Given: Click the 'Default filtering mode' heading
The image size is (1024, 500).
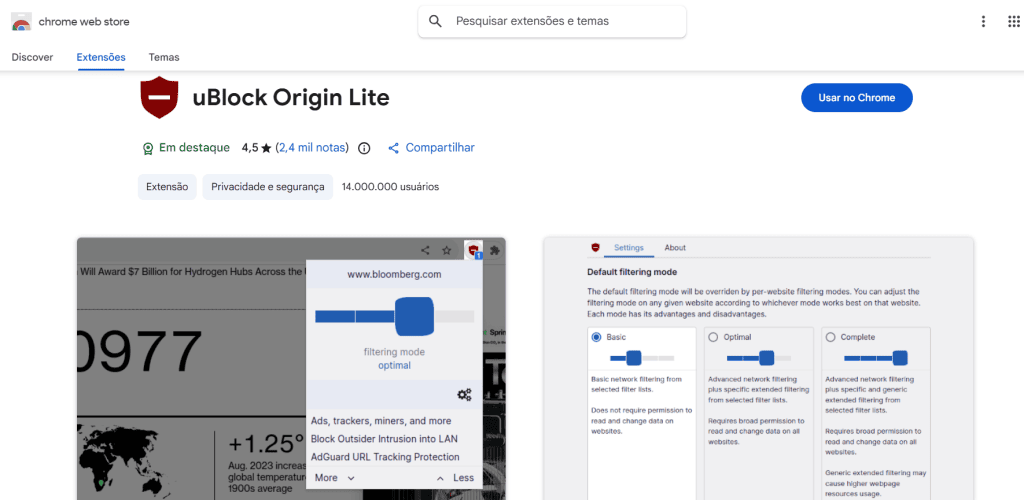Looking at the screenshot, I should coord(632,272).
